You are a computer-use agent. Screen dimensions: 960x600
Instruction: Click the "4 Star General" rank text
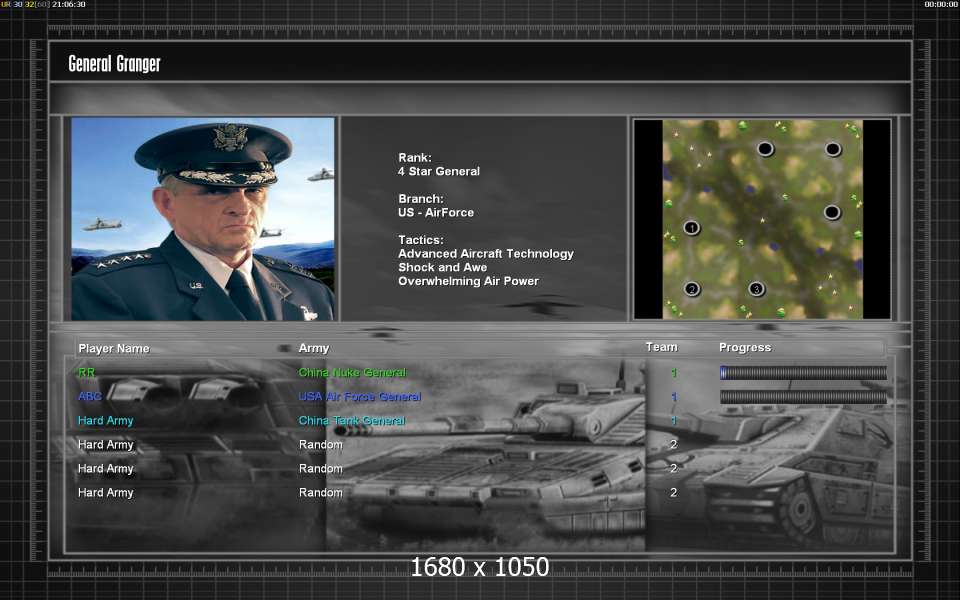pos(438,171)
